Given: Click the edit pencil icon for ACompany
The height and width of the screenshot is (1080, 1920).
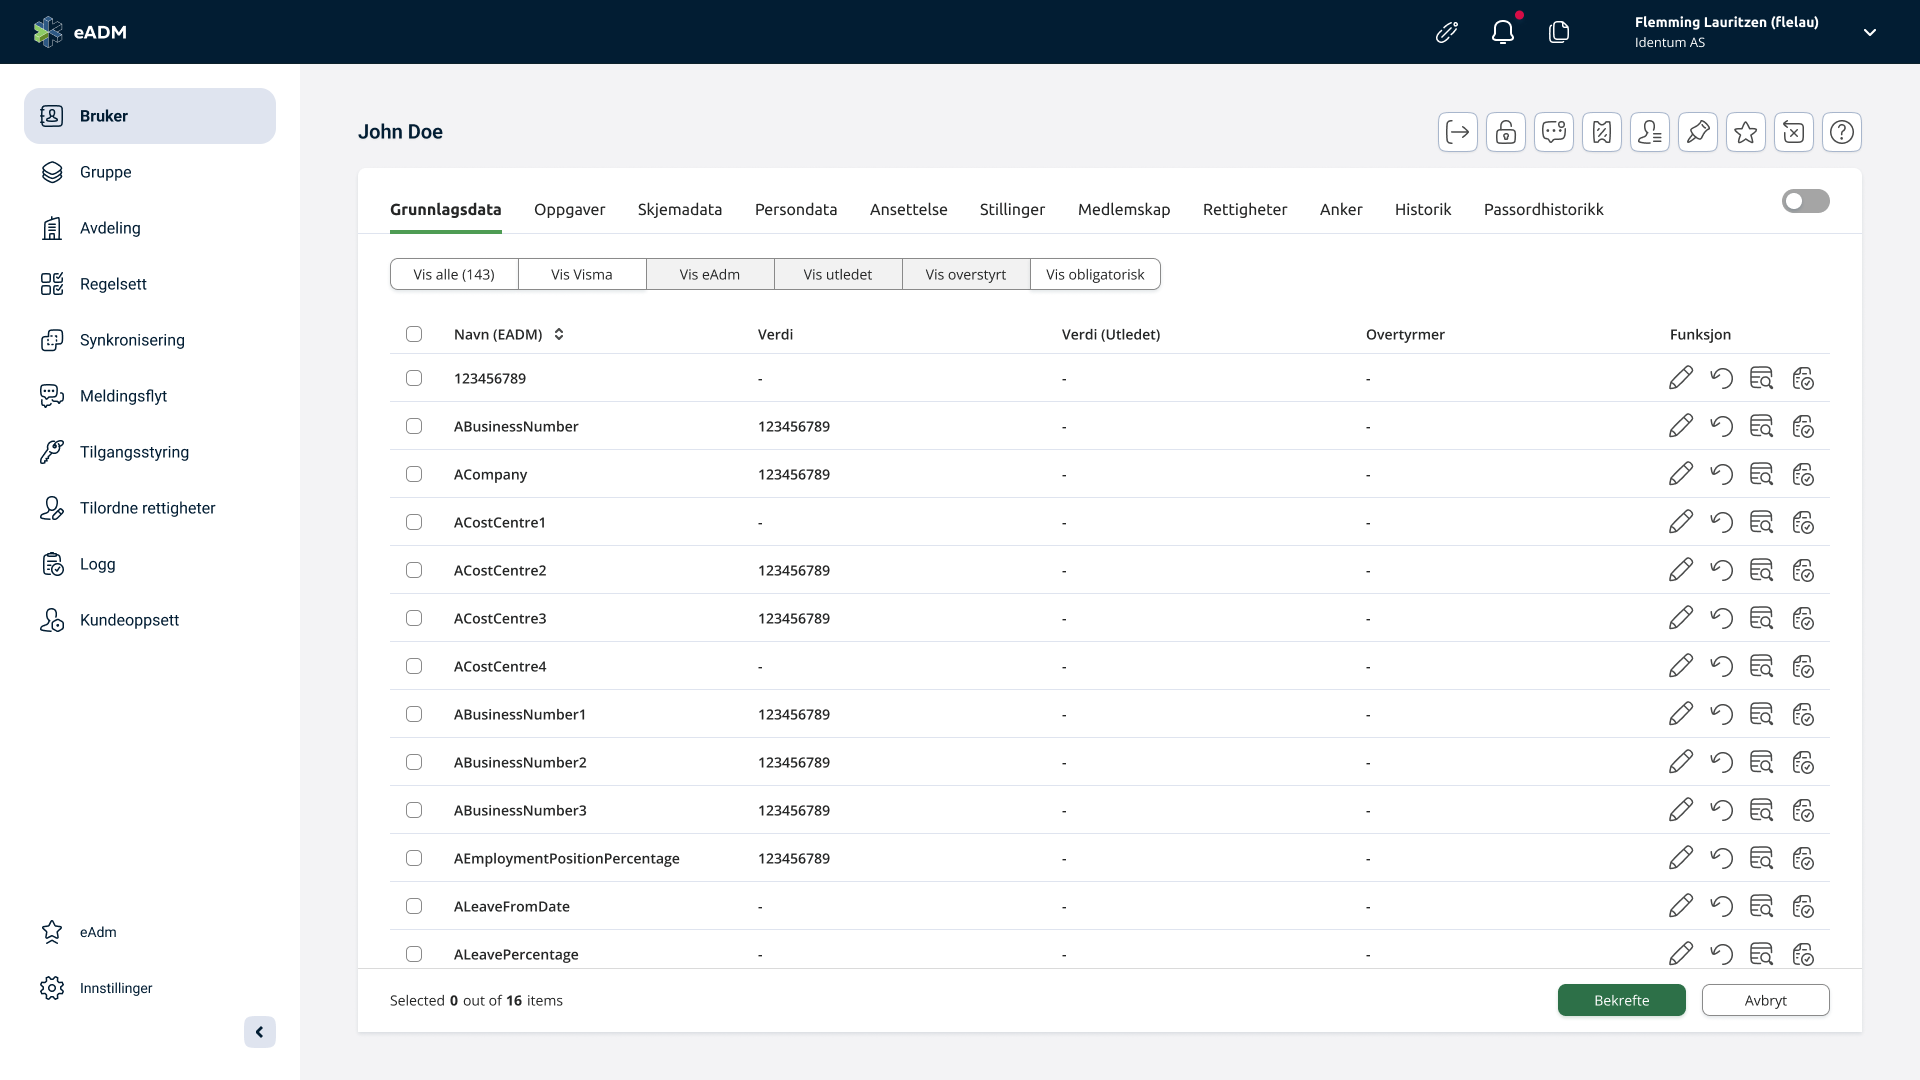Looking at the screenshot, I should click(x=1680, y=473).
